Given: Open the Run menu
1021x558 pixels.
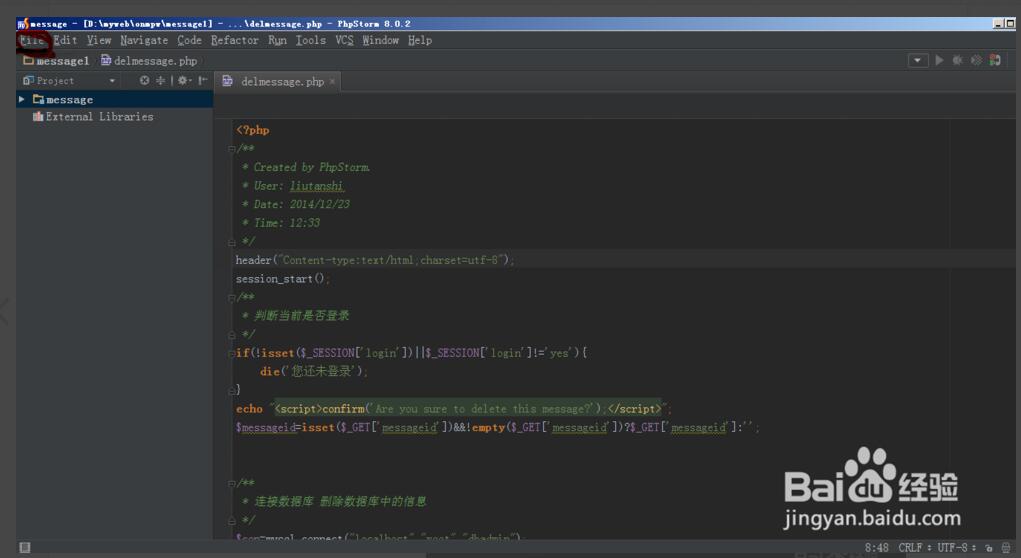Looking at the screenshot, I should pyautogui.click(x=277, y=40).
